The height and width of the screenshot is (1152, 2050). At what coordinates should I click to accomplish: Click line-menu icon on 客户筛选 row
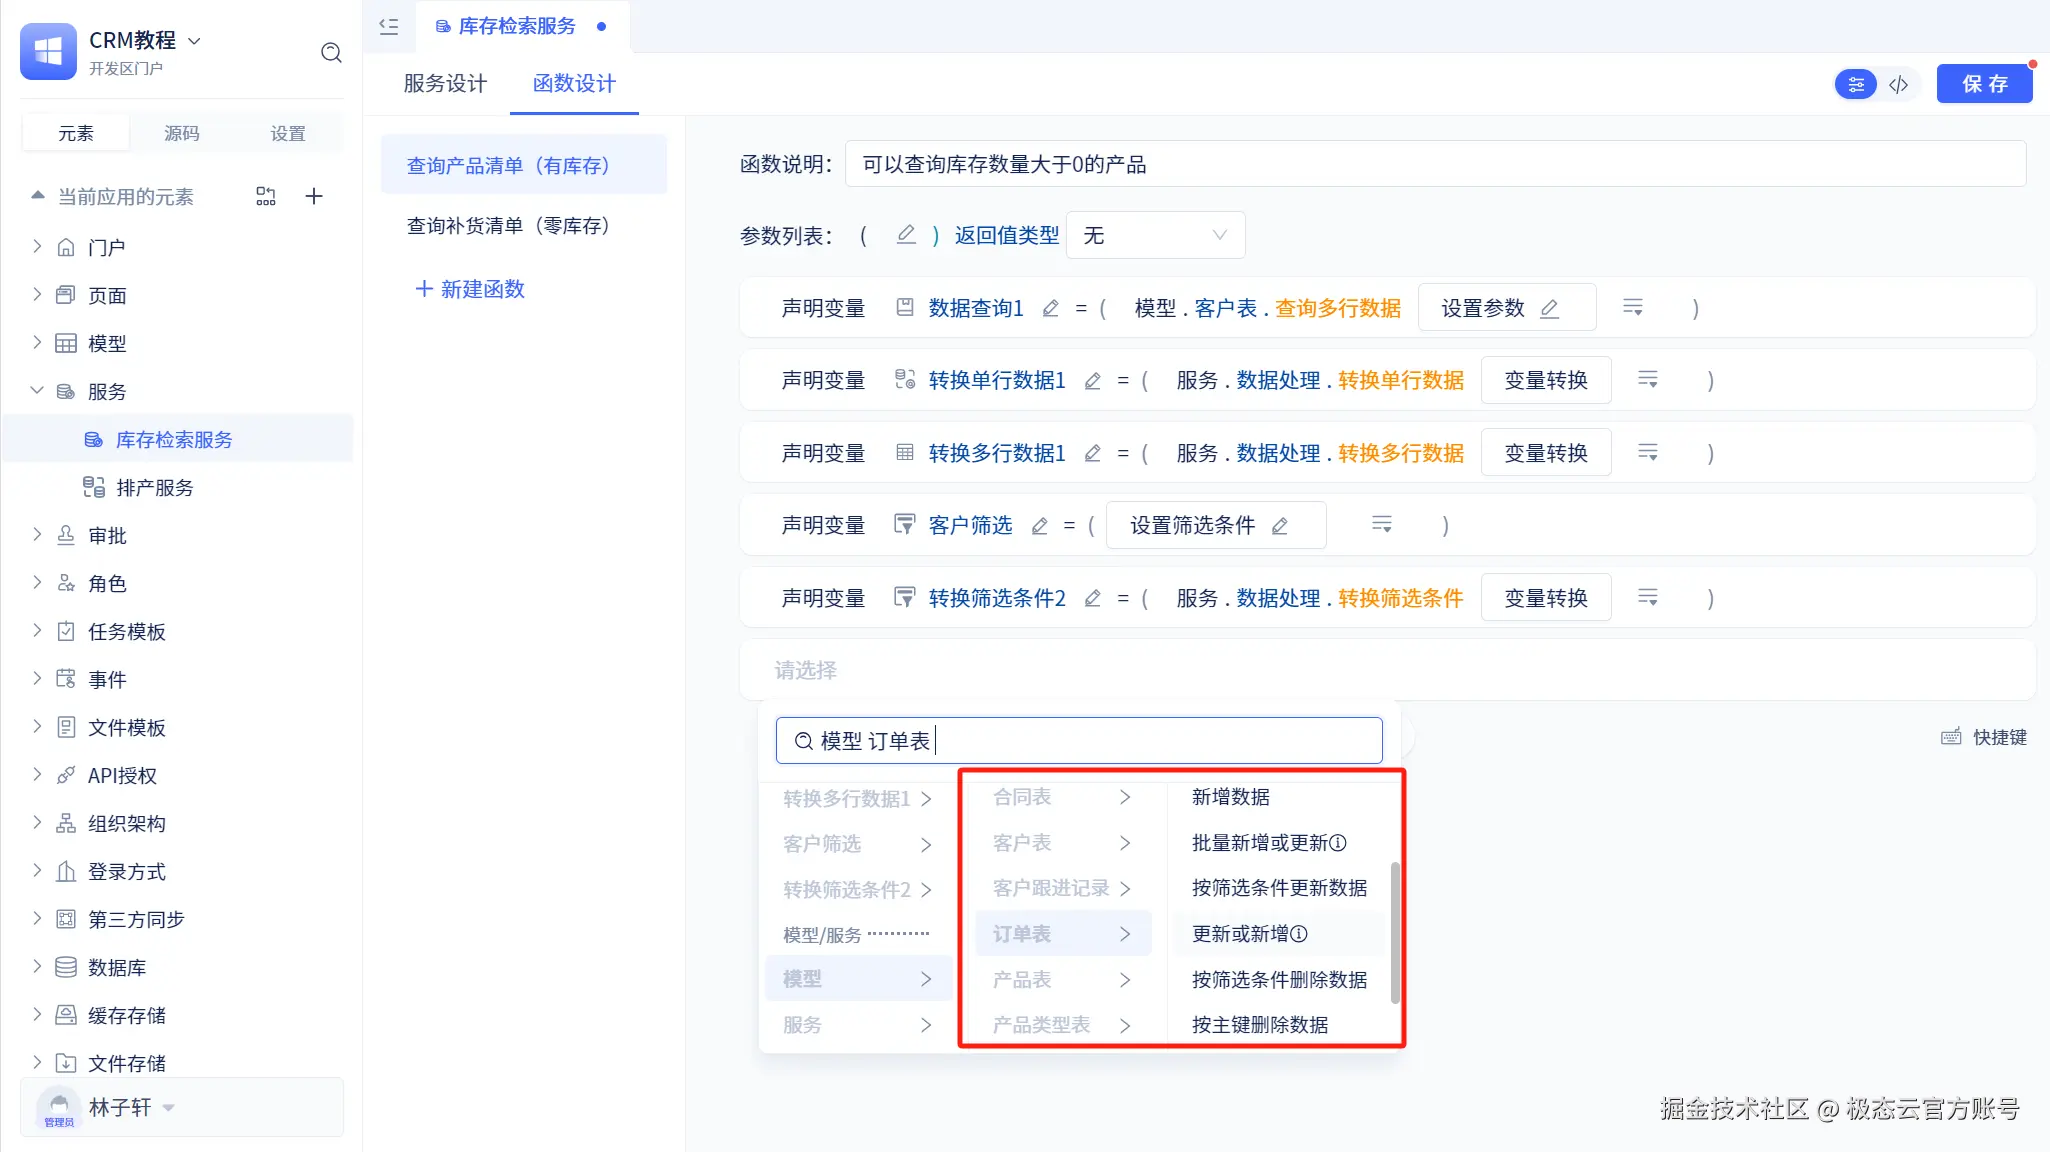point(1381,524)
